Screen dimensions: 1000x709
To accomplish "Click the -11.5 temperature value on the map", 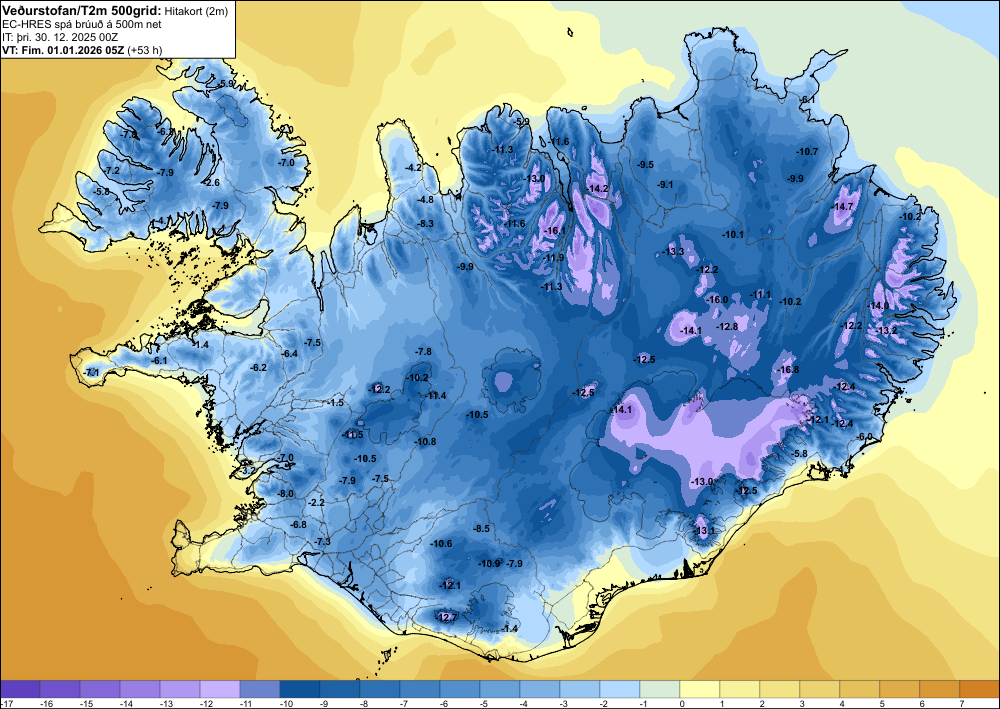I will [x=353, y=435].
